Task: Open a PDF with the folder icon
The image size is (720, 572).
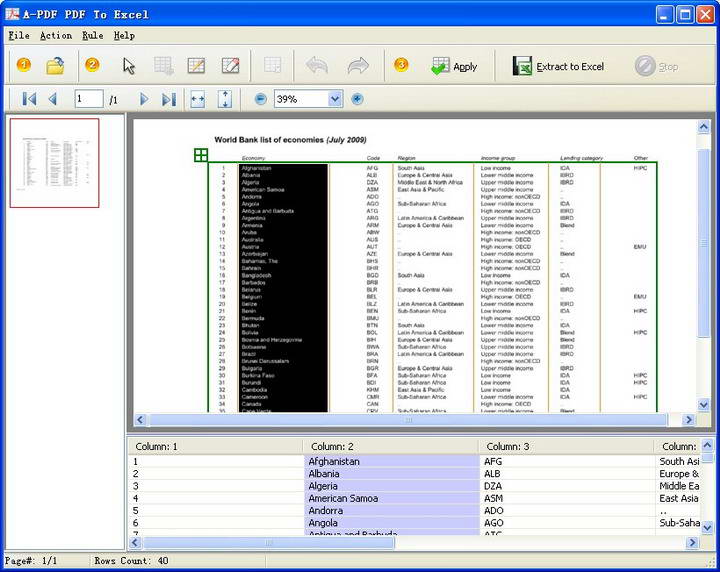Action: coord(55,66)
